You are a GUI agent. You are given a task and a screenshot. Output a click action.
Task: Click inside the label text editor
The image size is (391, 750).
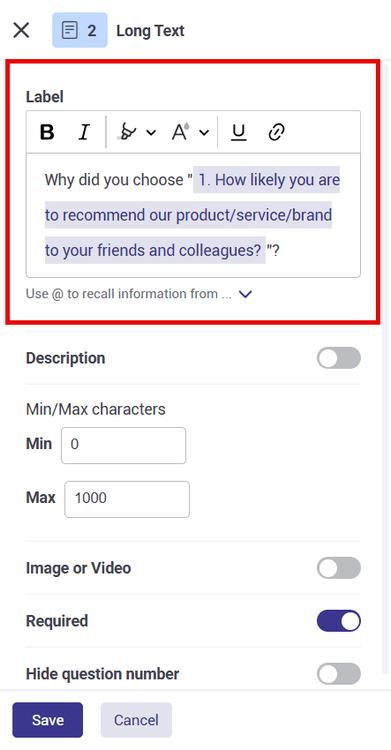click(193, 215)
